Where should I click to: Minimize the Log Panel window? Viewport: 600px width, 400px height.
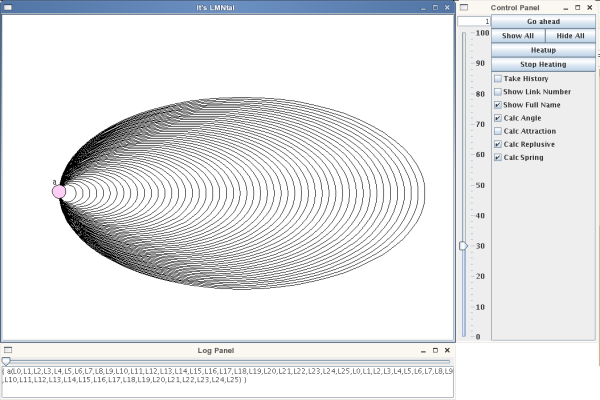coord(421,350)
